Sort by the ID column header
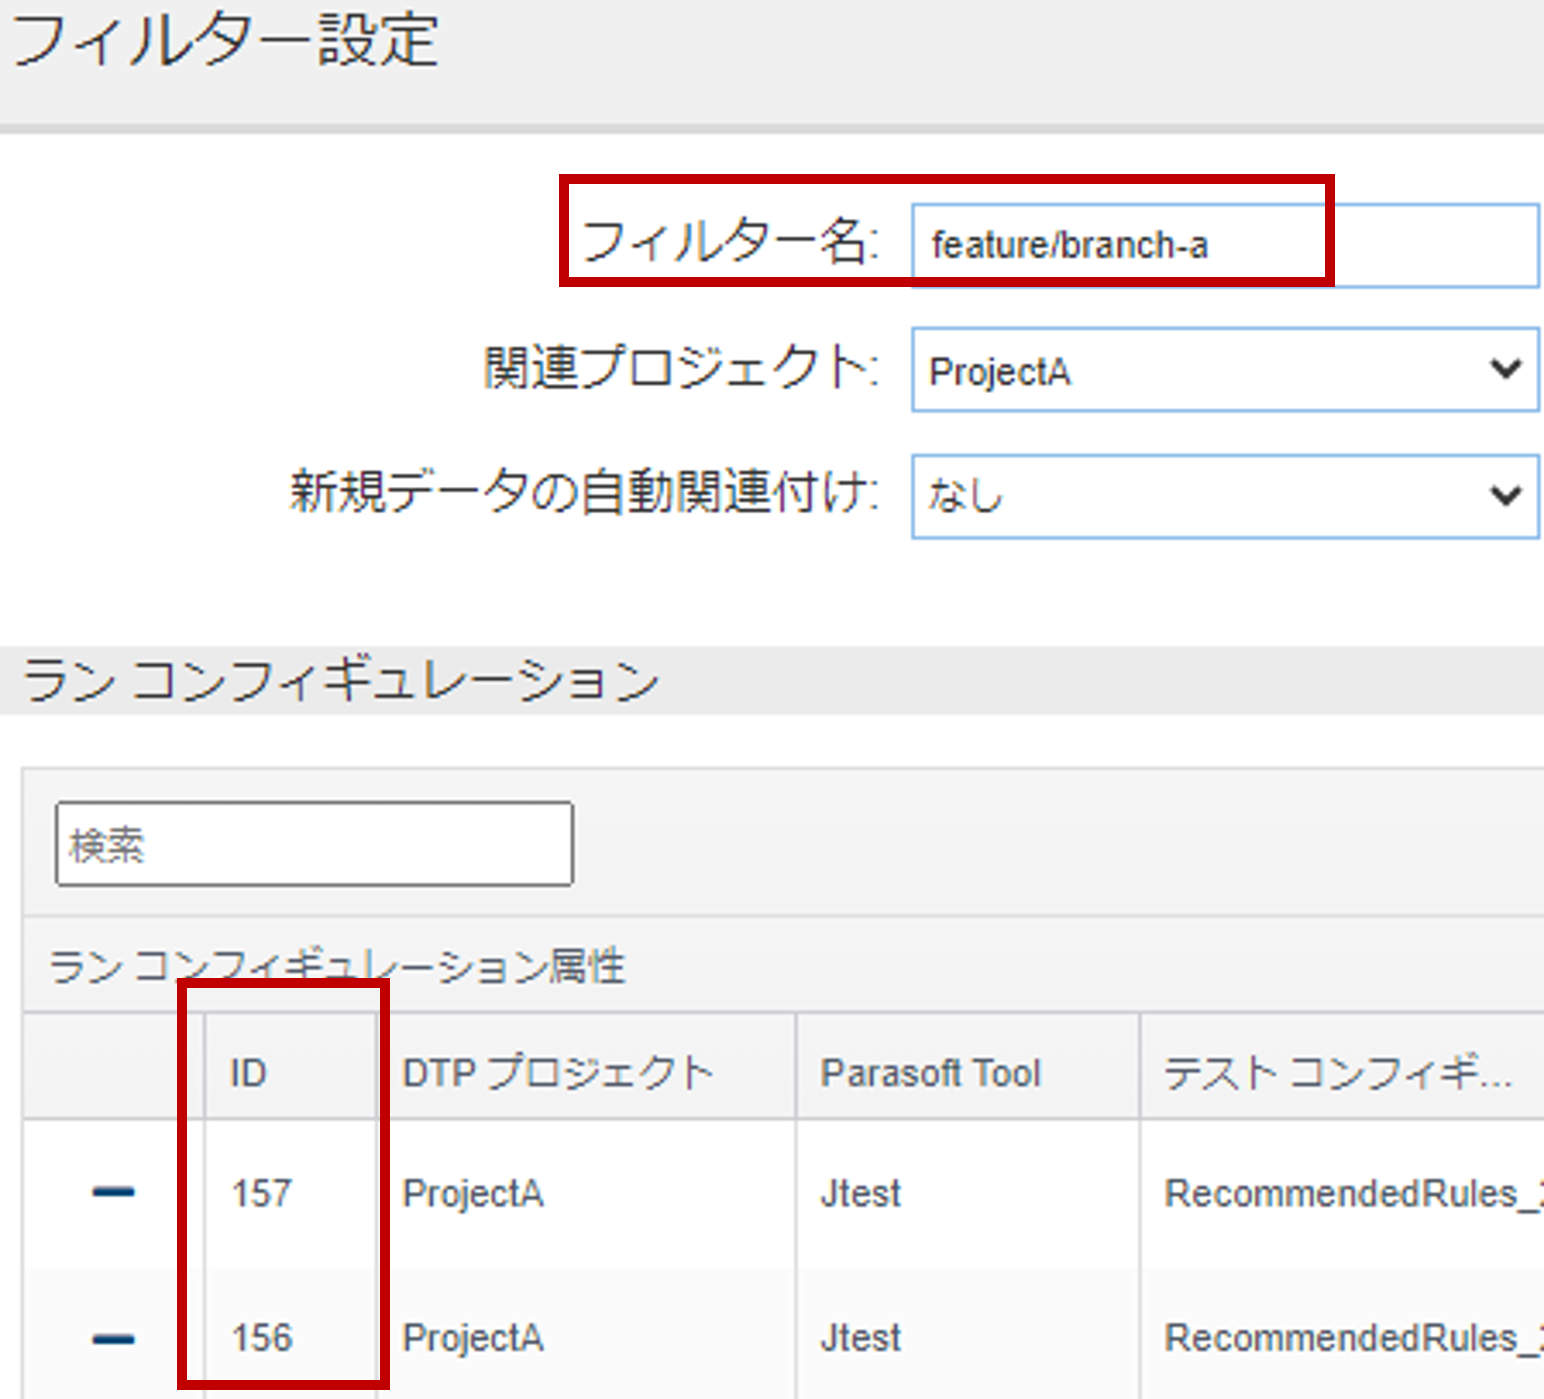Viewport: 1544px width, 1399px height. tap(249, 1073)
